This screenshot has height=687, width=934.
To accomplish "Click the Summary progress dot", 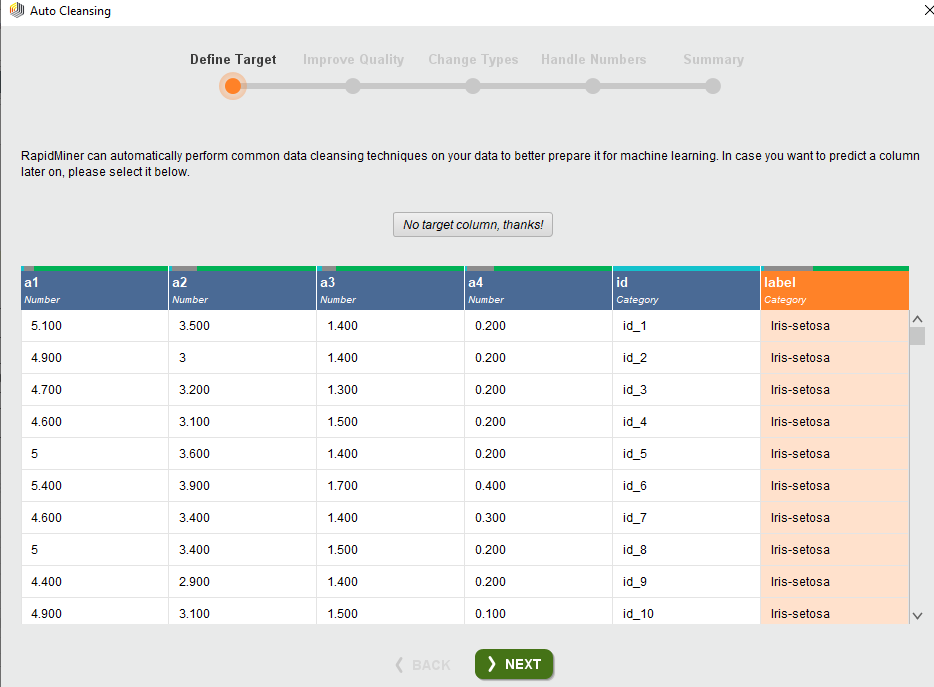I will tap(713, 86).
